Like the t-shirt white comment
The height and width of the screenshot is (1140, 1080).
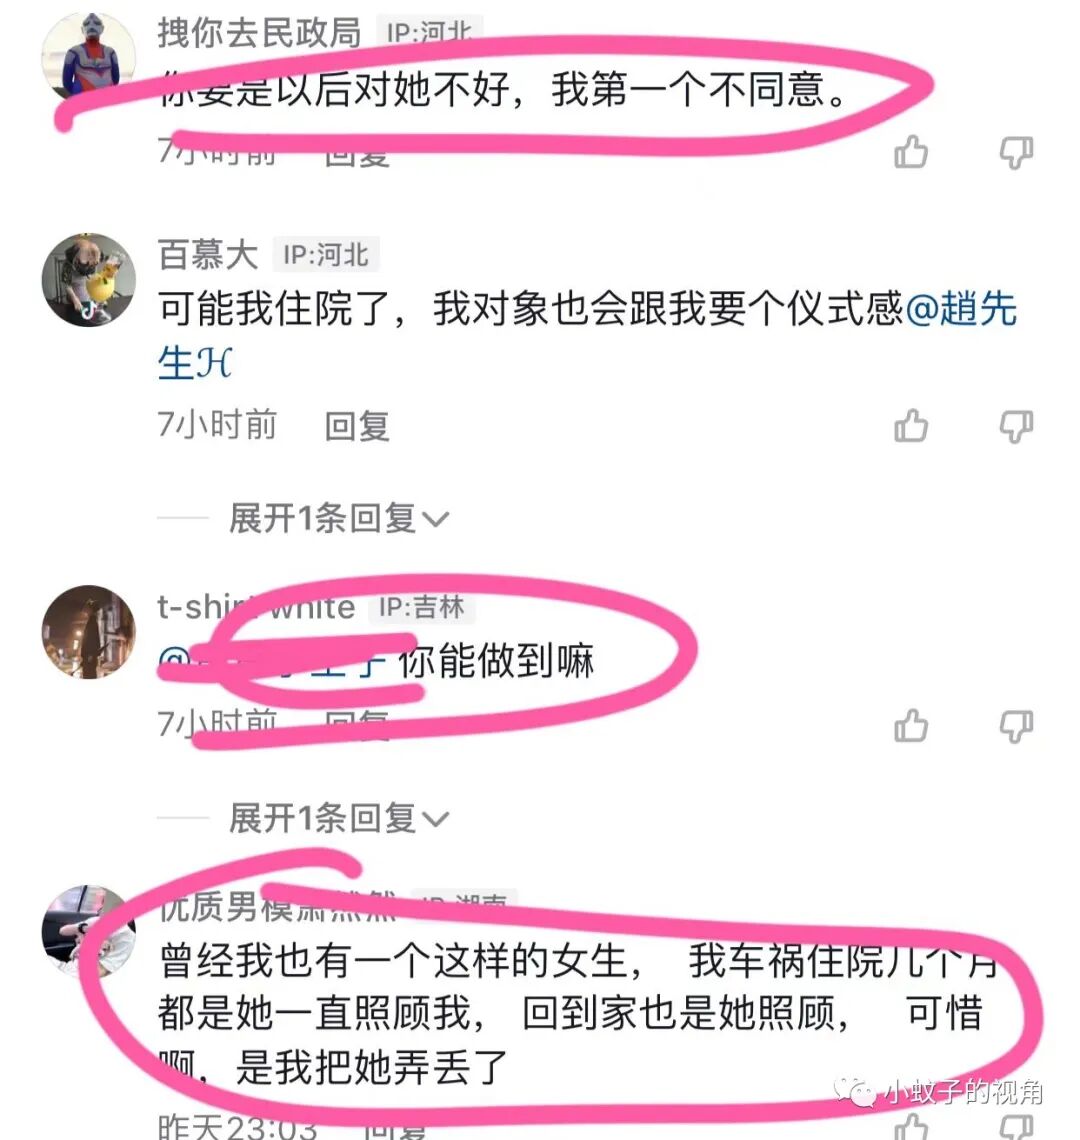pos(911,726)
